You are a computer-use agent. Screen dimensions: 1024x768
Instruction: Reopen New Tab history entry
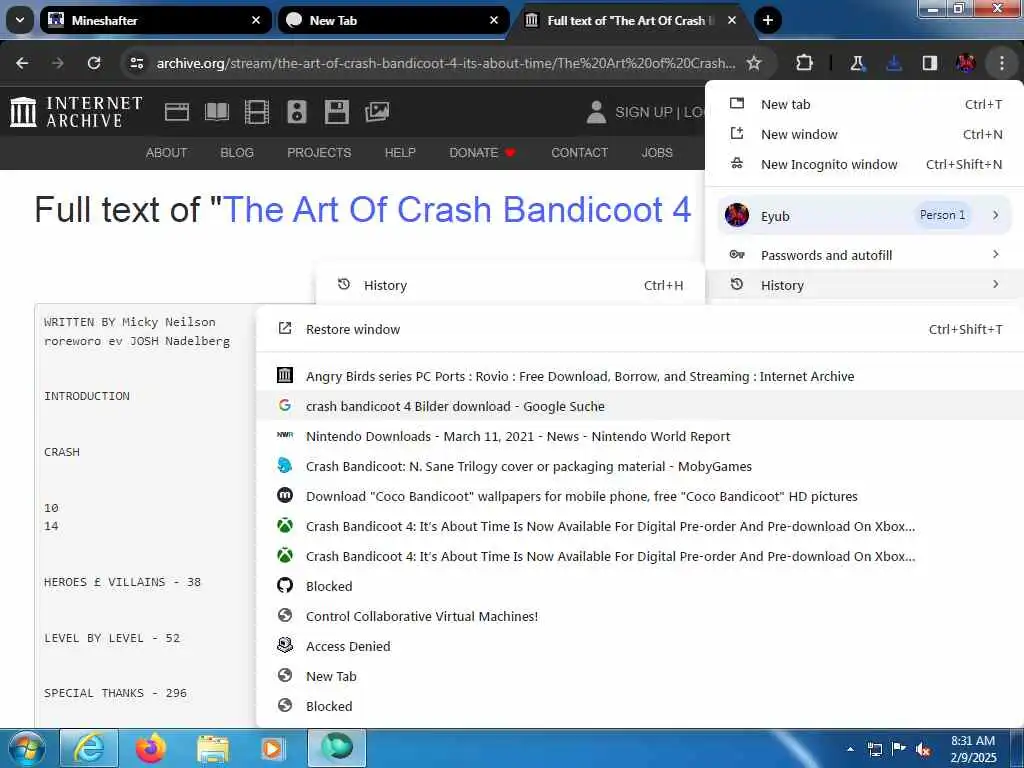(x=640, y=677)
